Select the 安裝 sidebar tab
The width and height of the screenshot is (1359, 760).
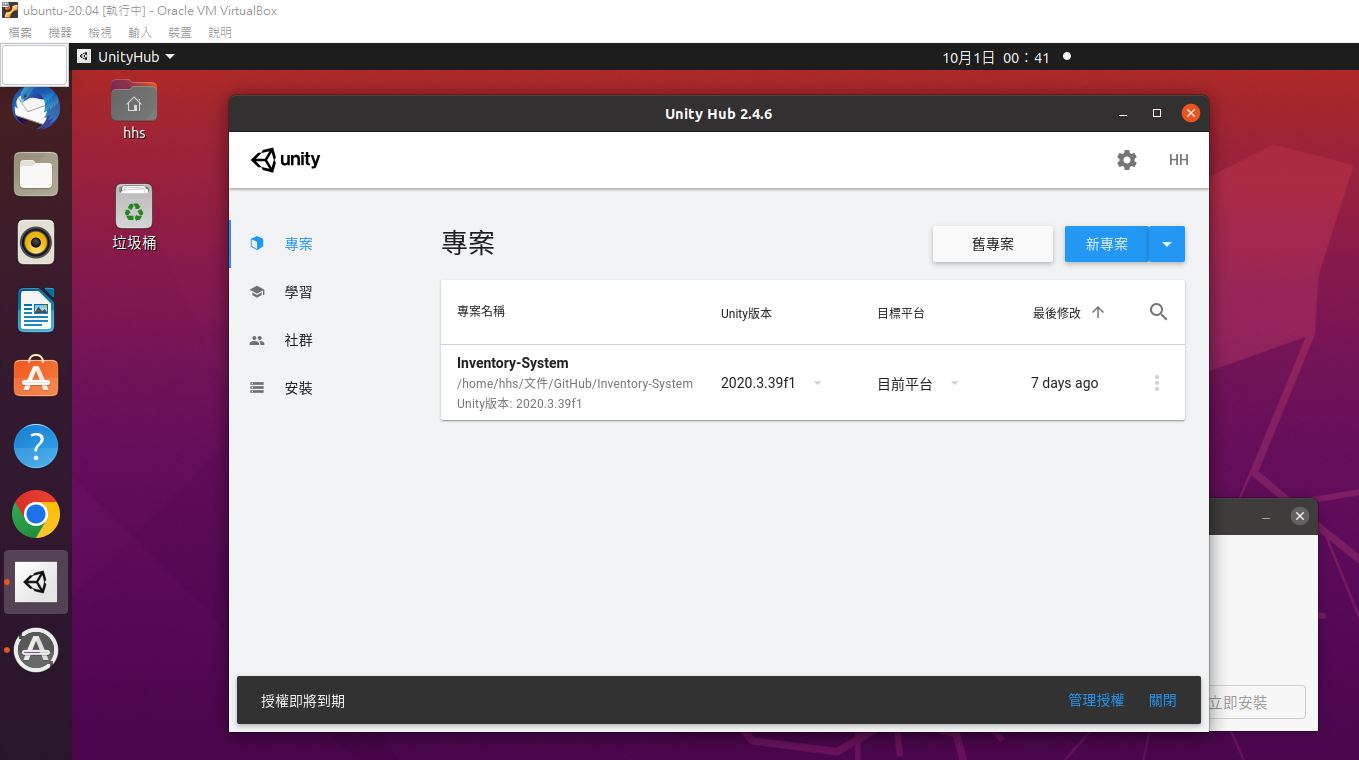coord(298,388)
